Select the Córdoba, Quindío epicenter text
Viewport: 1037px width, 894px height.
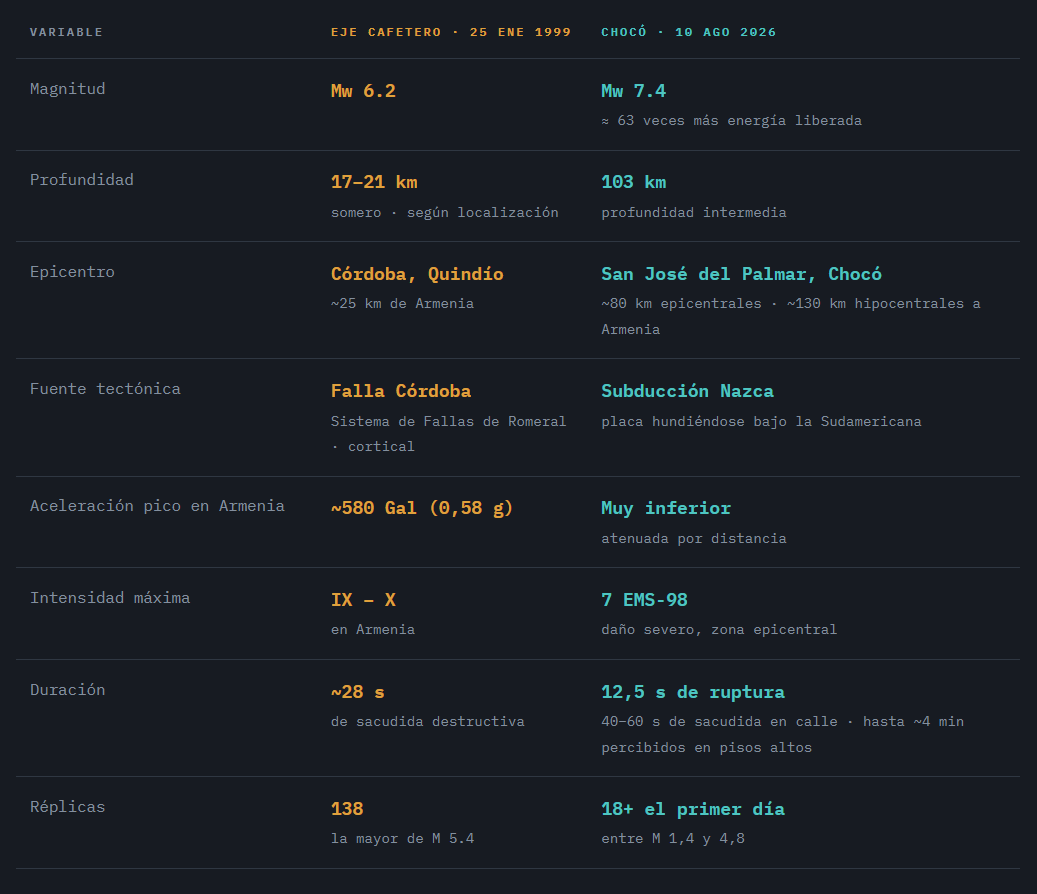[x=417, y=274]
